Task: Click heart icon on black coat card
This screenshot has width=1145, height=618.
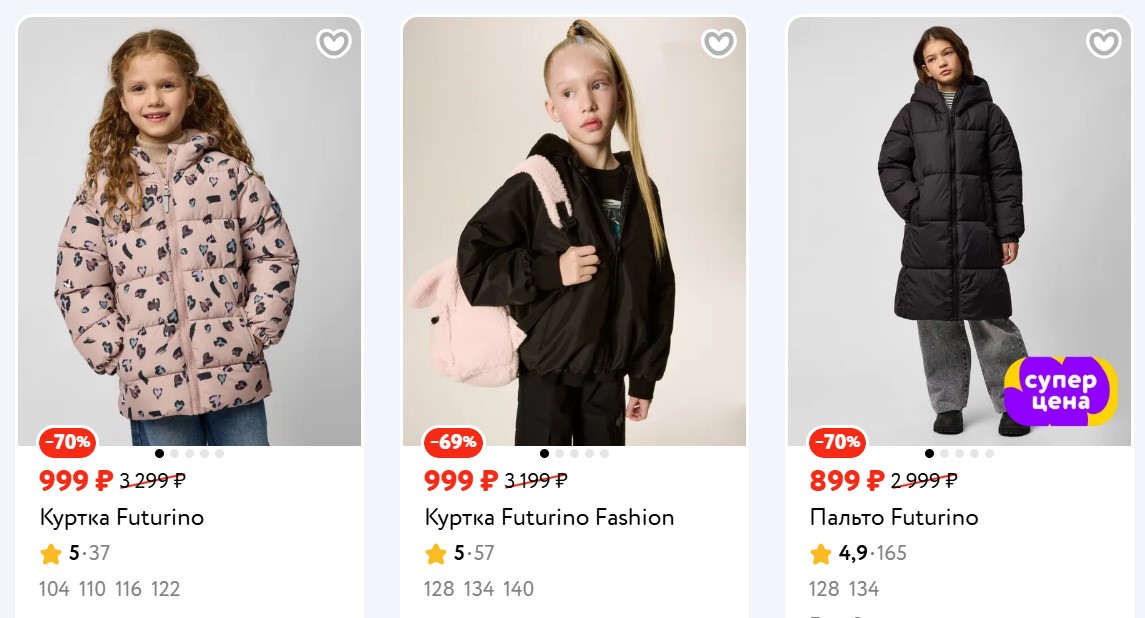Action: pos(1103,43)
